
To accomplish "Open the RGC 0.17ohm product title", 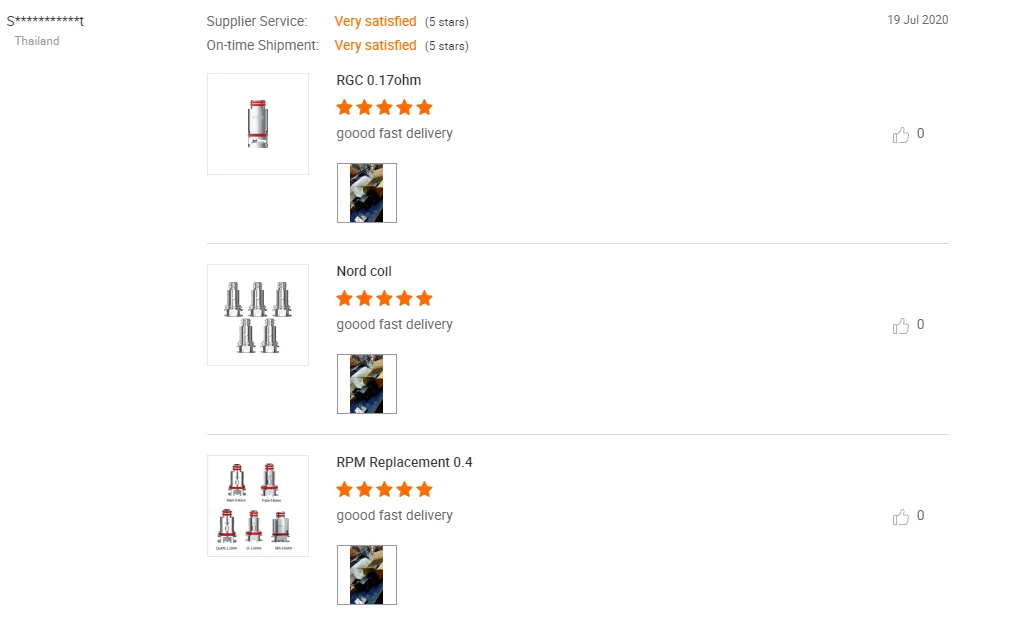I will click(x=379, y=80).
